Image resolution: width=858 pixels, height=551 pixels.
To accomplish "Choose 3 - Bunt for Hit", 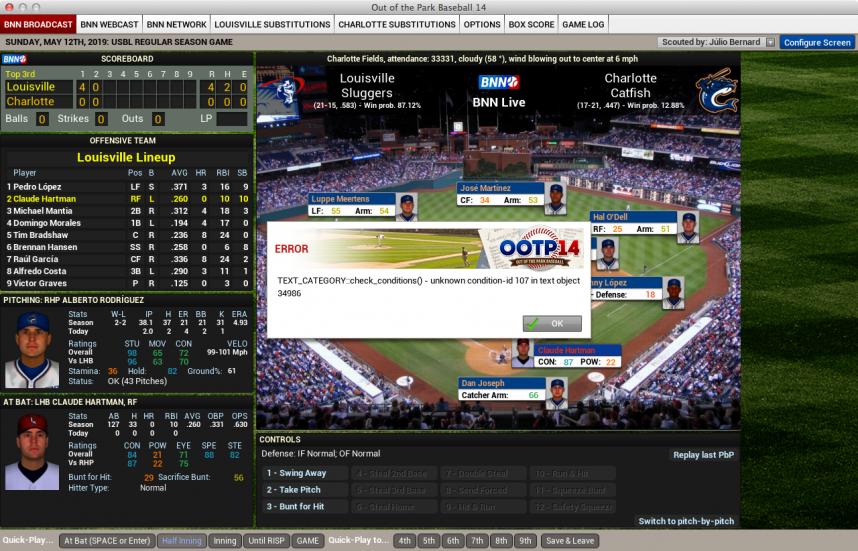I will pos(305,507).
